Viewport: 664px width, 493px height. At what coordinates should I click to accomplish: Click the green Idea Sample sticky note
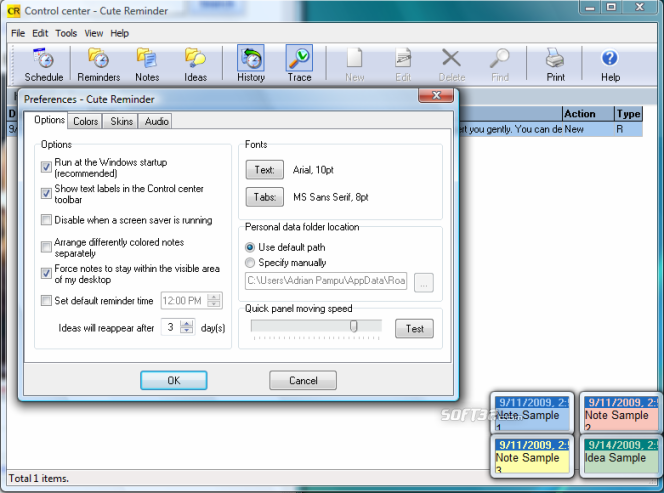click(x=621, y=456)
